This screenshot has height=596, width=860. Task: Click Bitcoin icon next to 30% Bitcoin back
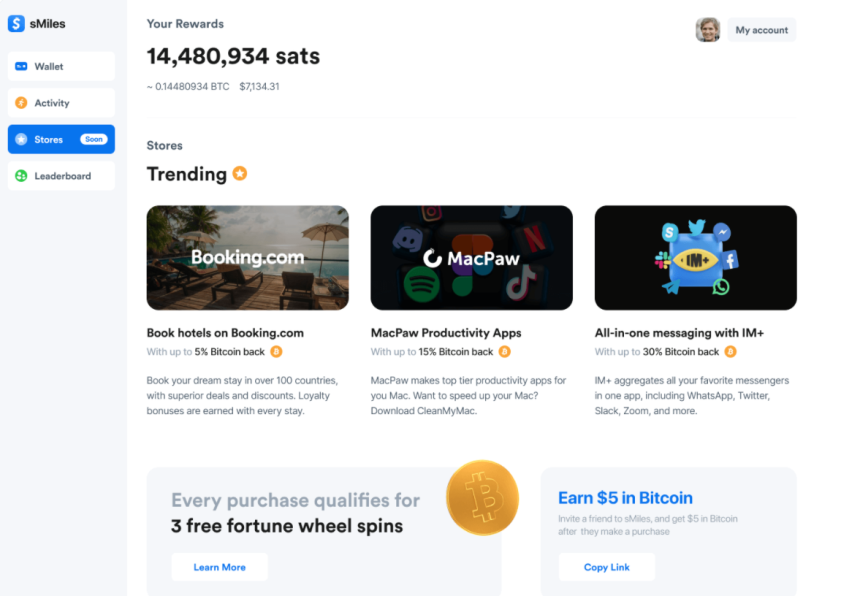pos(731,352)
